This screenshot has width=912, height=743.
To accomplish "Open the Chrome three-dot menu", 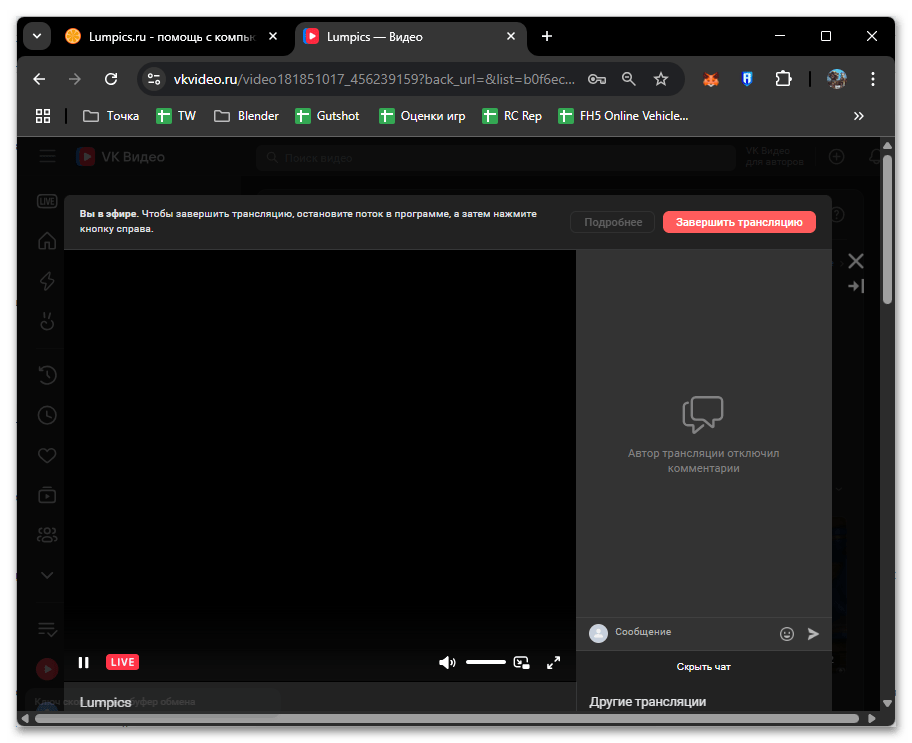I will (x=873, y=79).
